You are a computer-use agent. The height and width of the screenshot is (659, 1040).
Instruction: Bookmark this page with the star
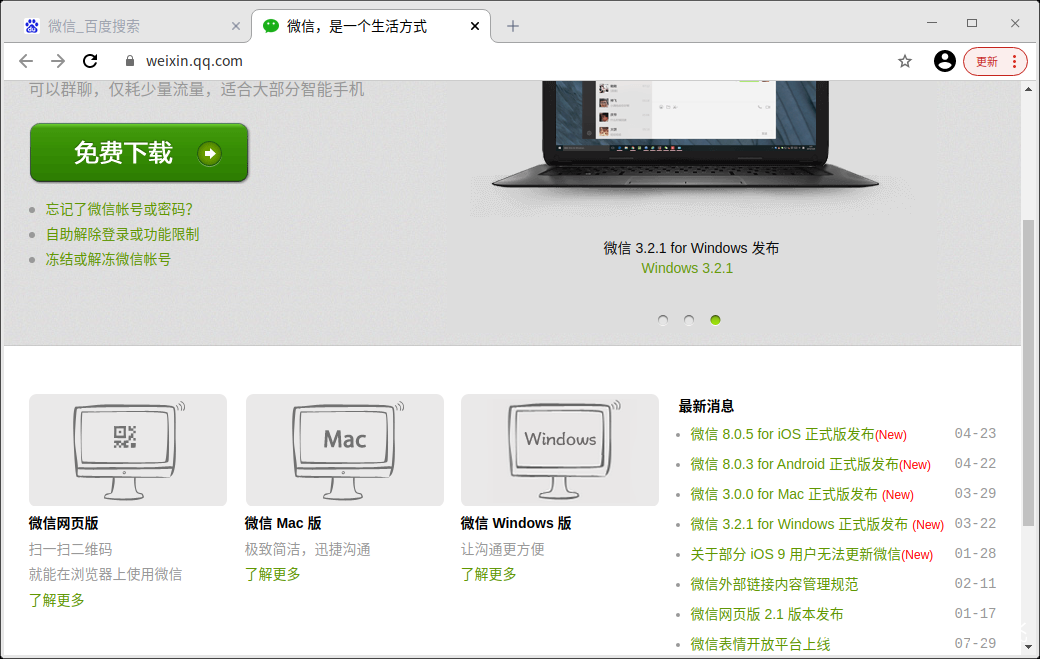(x=905, y=62)
